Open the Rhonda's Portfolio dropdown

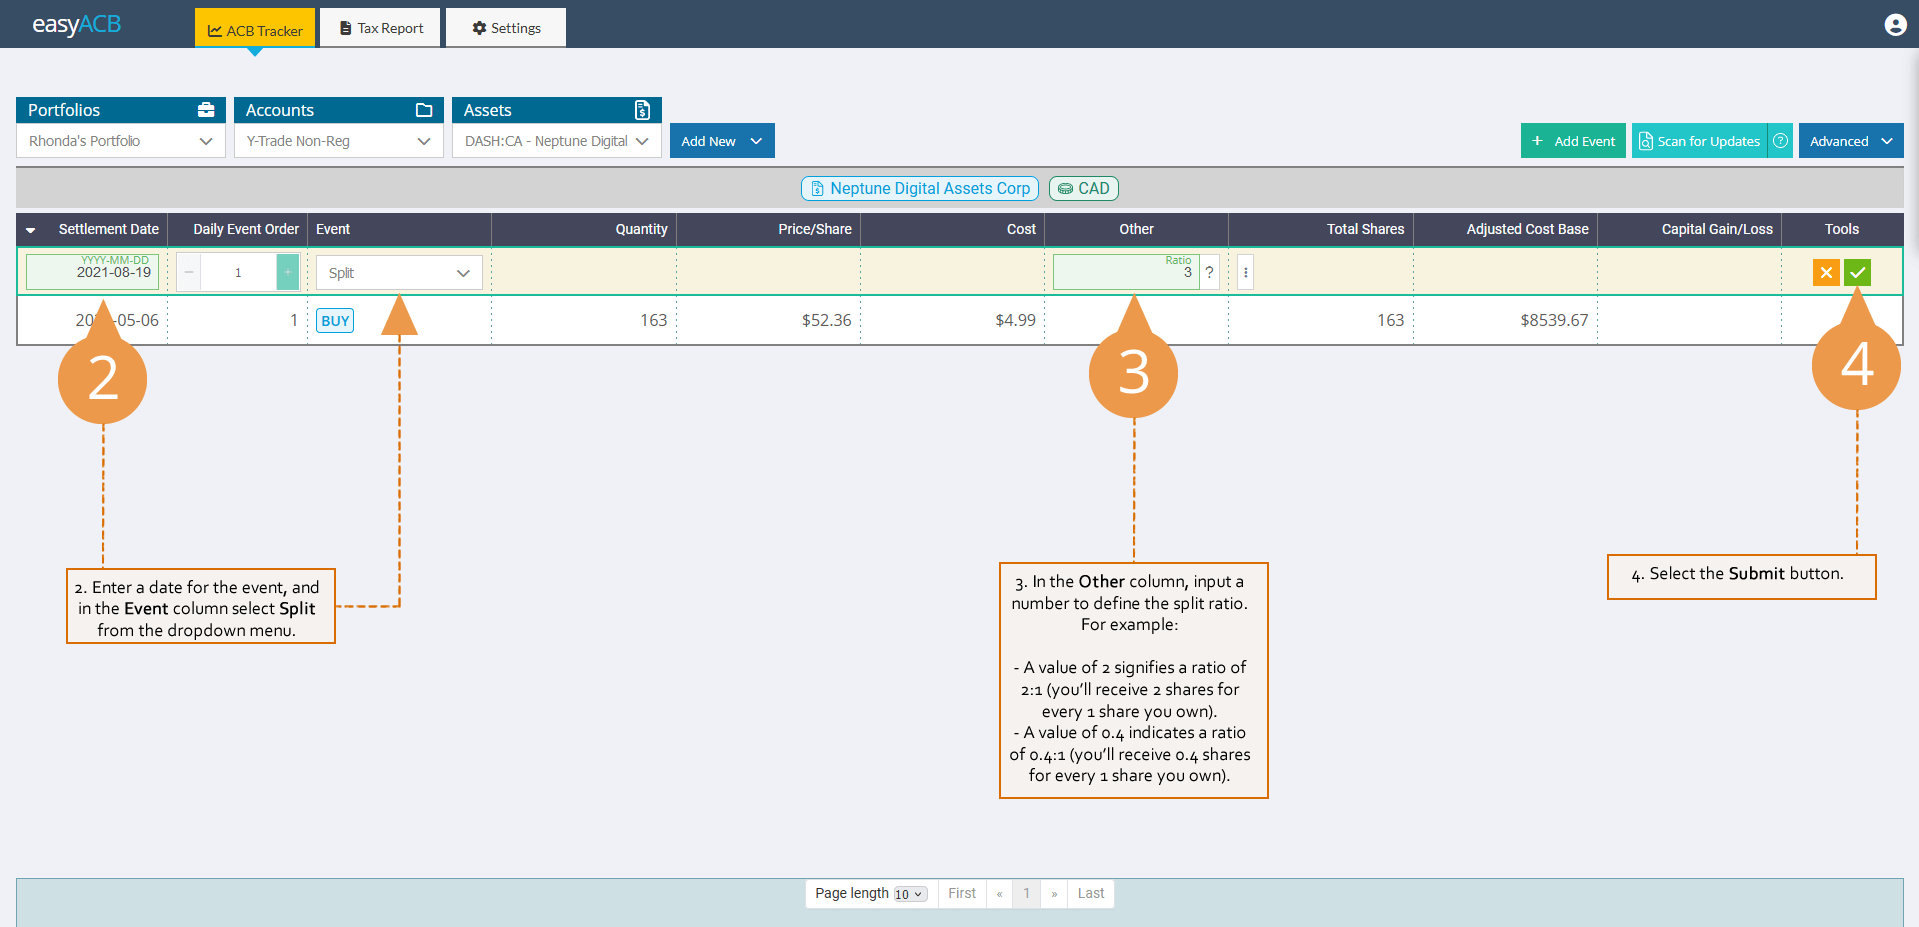click(121, 141)
